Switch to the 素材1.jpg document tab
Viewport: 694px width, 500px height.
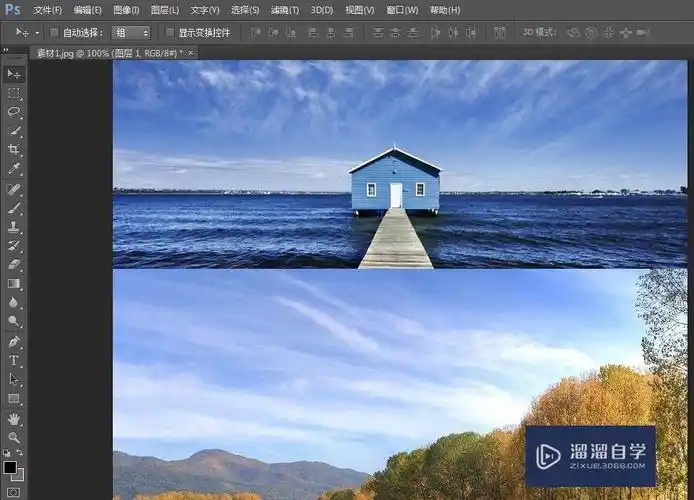pyautogui.click(x=106, y=52)
